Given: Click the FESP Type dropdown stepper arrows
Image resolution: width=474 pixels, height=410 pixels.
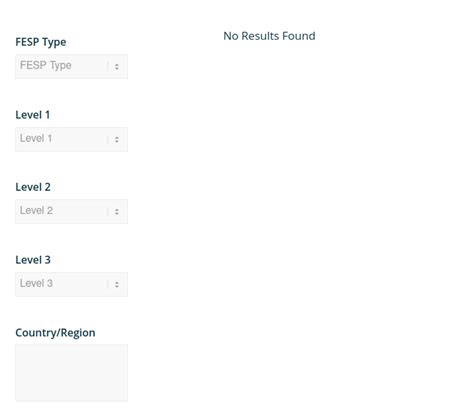Looking at the screenshot, I should click(x=117, y=66).
